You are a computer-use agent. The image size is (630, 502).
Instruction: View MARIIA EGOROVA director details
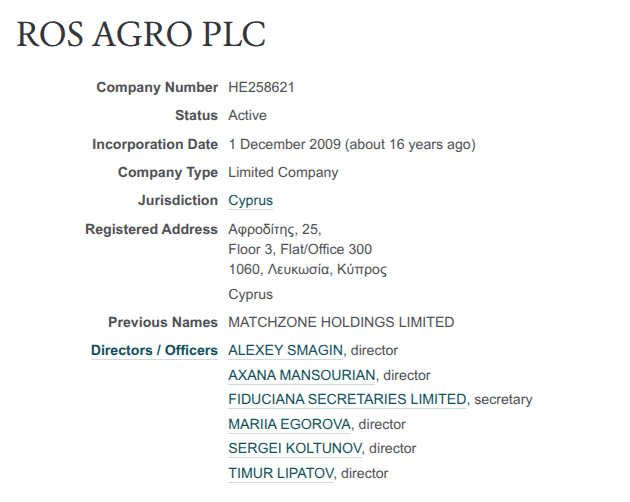click(290, 425)
